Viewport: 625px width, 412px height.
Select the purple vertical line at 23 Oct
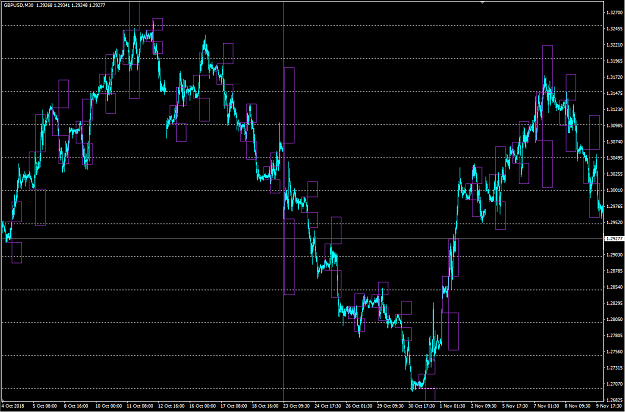pos(283,199)
